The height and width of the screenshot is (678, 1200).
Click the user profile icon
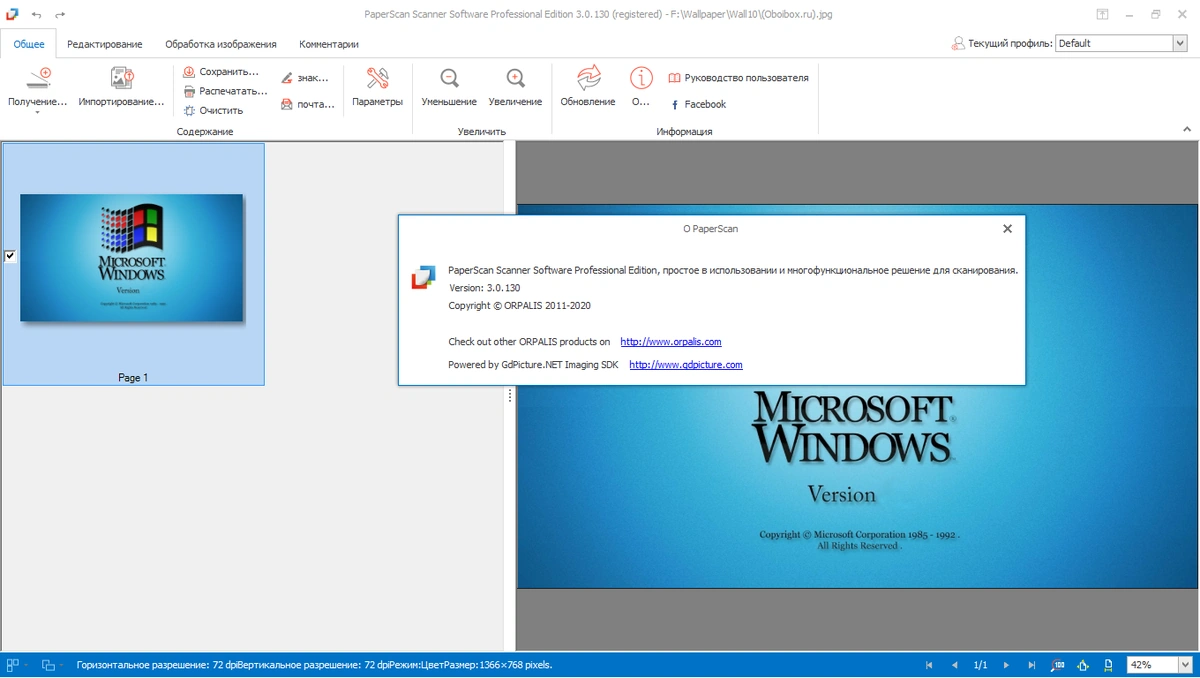[x=958, y=43]
